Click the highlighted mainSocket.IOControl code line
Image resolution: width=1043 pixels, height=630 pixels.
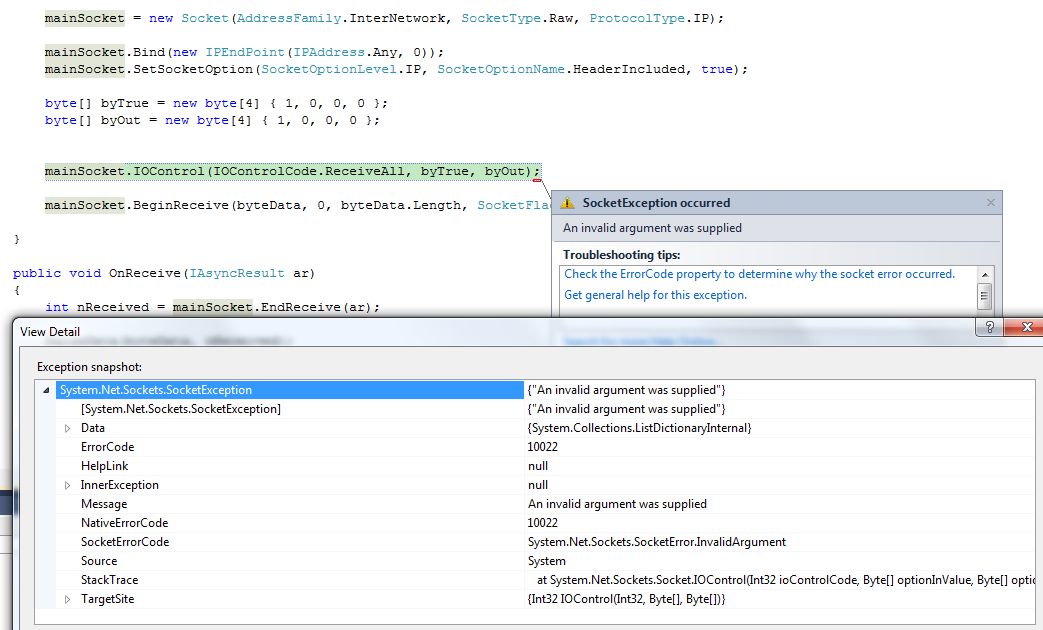[293, 172]
